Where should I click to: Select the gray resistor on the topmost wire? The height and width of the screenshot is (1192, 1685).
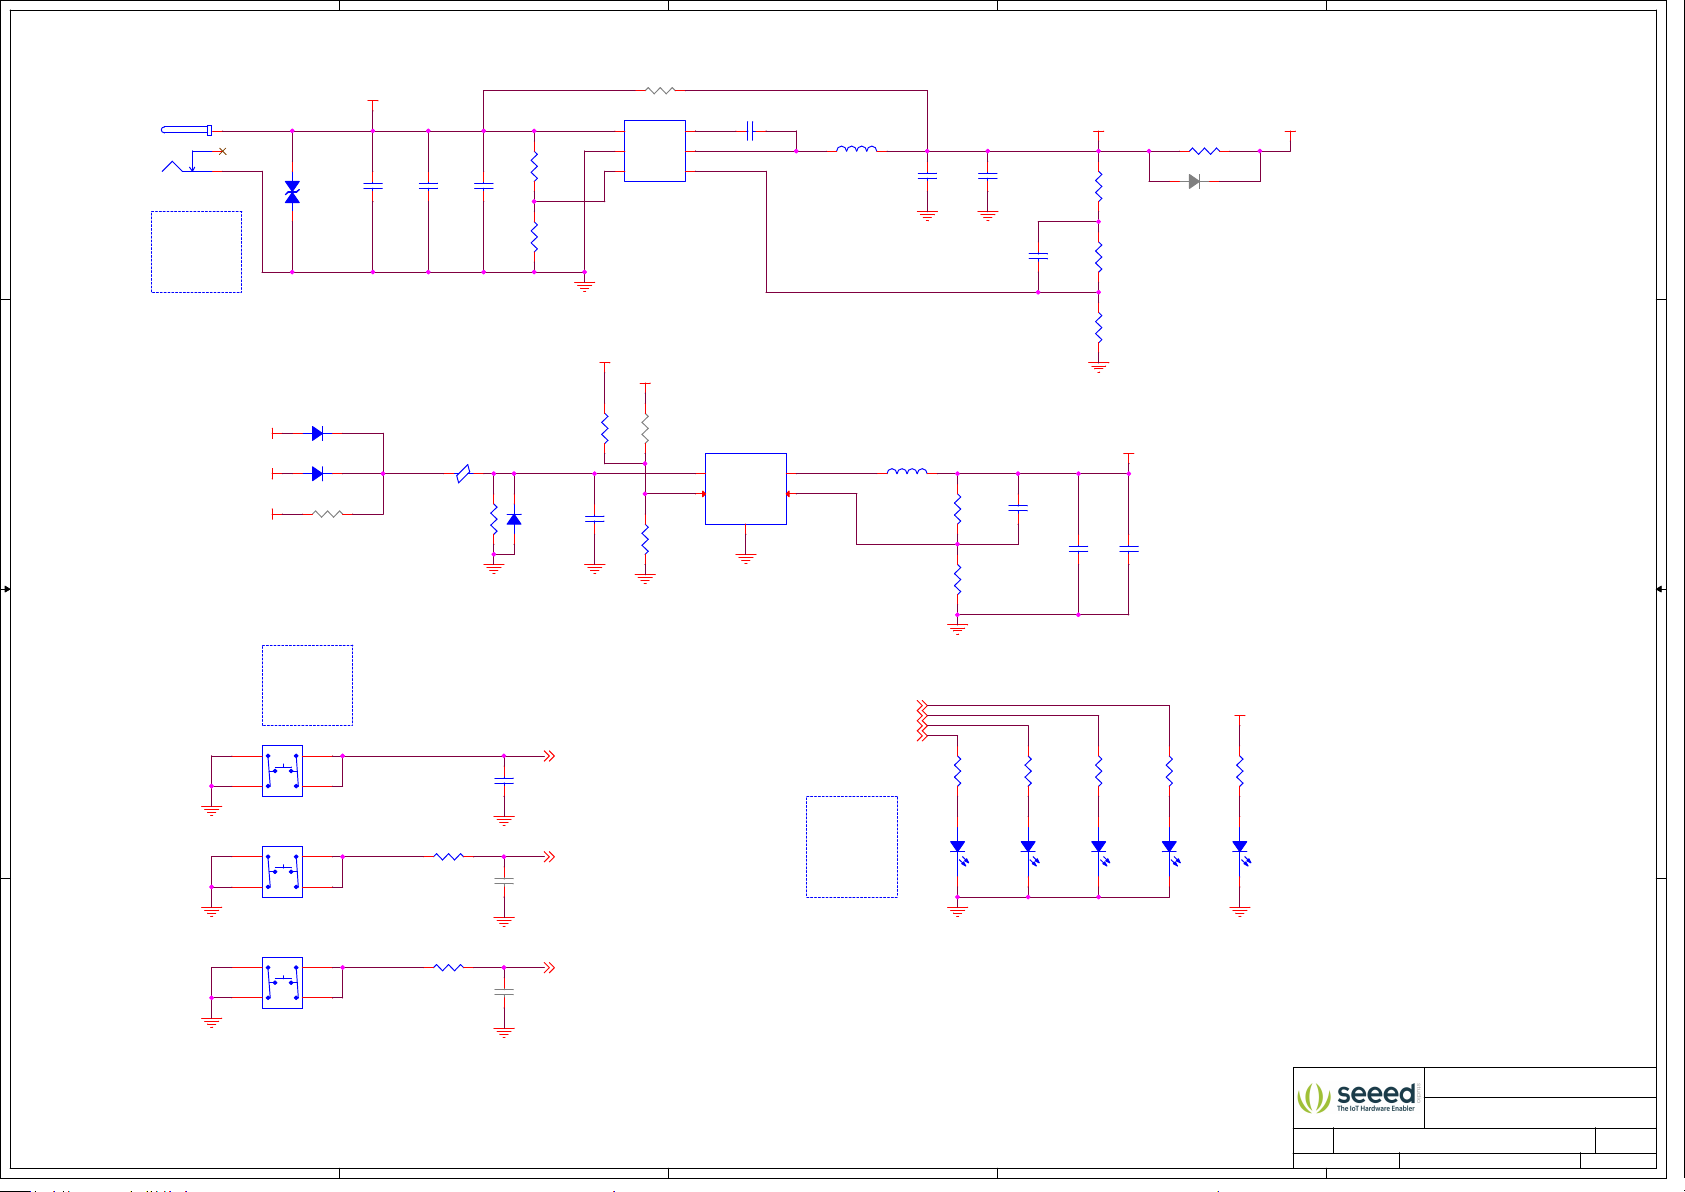(x=660, y=90)
